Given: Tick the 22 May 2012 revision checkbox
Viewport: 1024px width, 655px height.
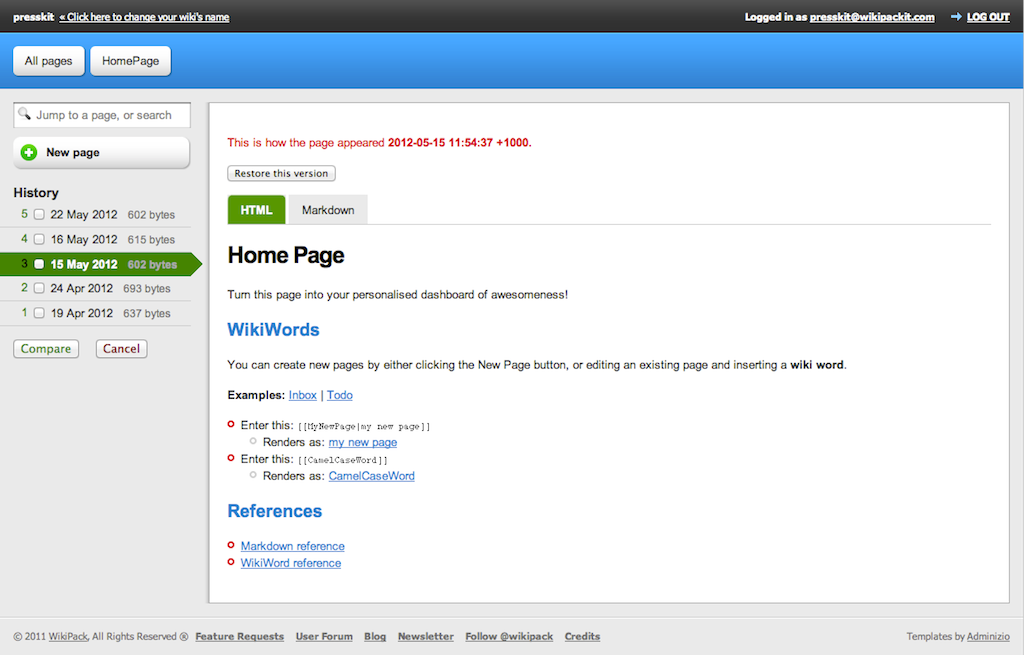Looking at the screenshot, I should pos(39,215).
